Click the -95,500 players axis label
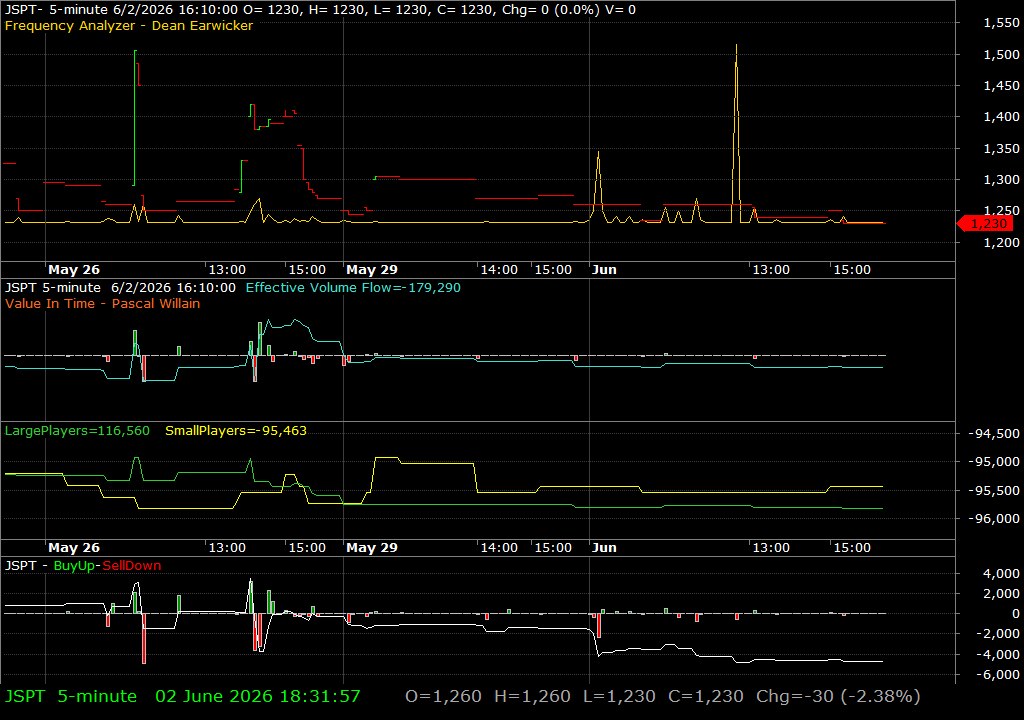Viewport: 1024px width, 720px height. pyautogui.click(x=993, y=490)
